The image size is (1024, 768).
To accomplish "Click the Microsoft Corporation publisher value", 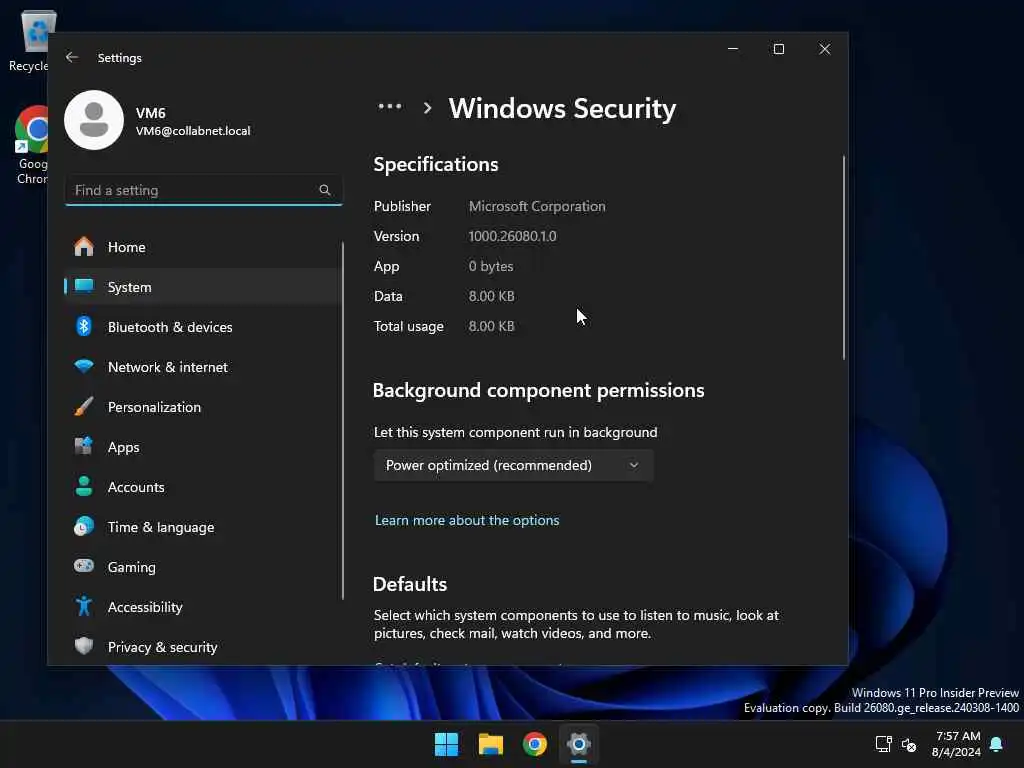I will (x=537, y=206).
